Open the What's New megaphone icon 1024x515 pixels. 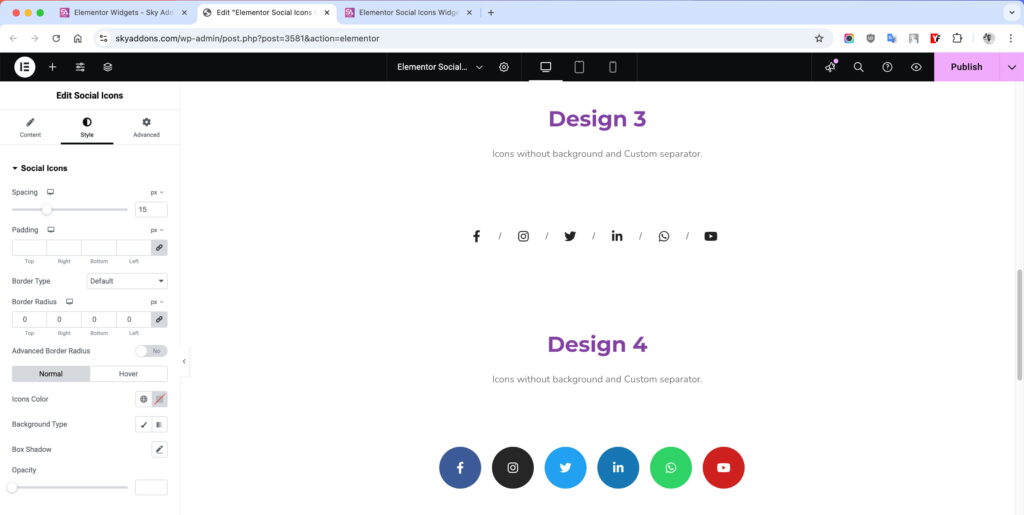(x=830, y=67)
